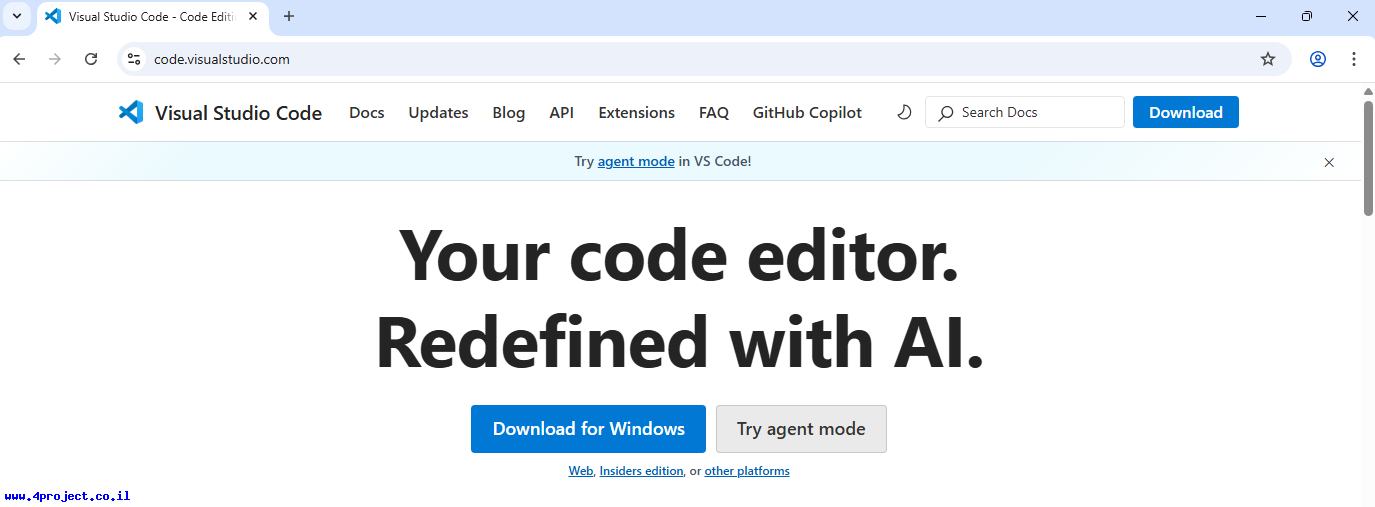
Task: Click the Search Docs input field
Action: [x=1025, y=112]
